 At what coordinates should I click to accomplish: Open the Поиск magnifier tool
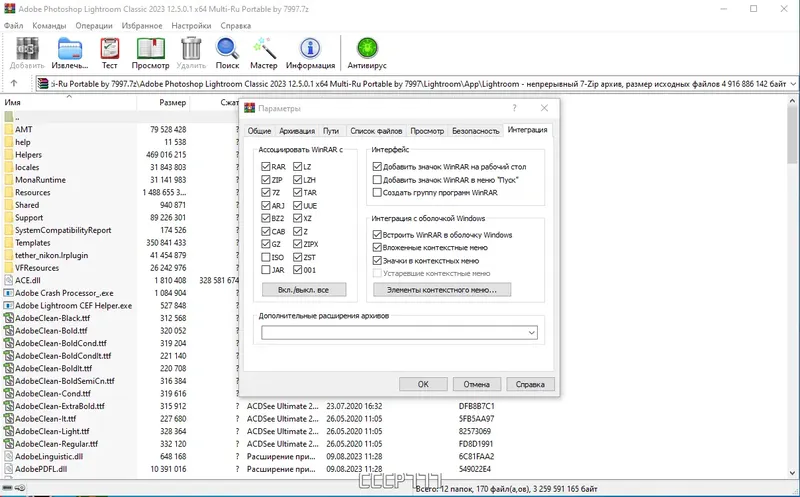(227, 49)
